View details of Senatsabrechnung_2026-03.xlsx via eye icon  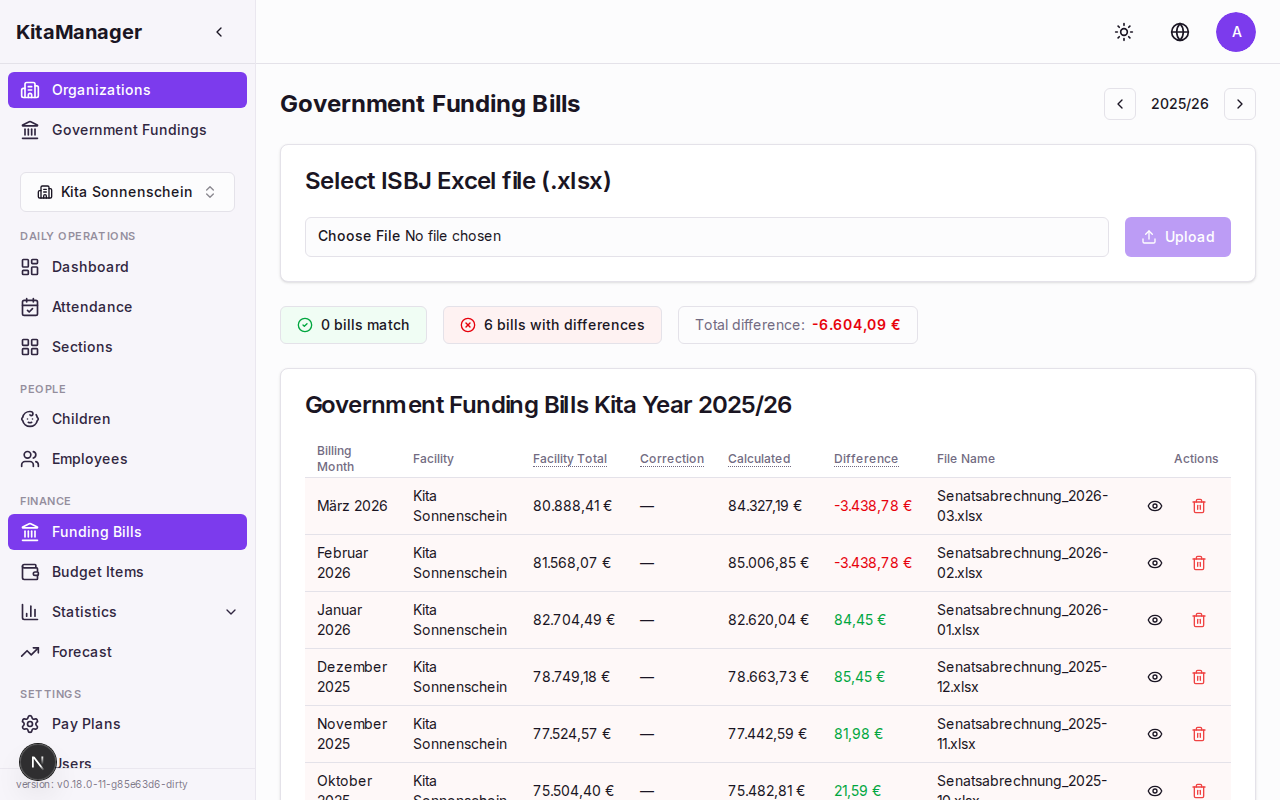tap(1155, 506)
